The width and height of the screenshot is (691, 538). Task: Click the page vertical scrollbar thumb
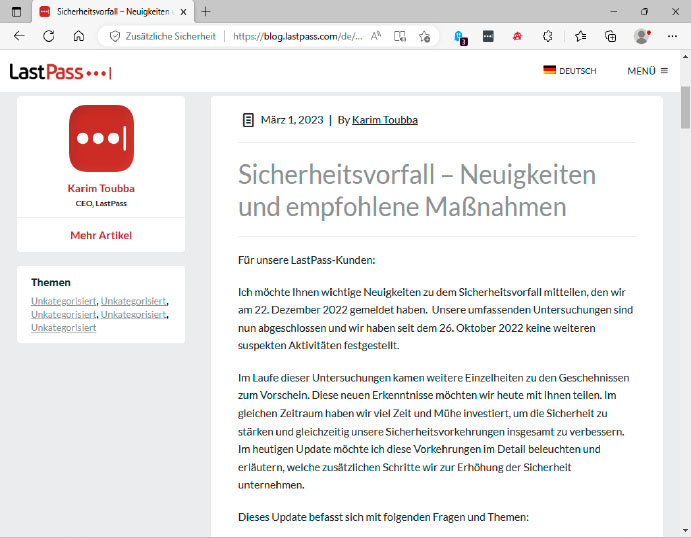[685, 108]
